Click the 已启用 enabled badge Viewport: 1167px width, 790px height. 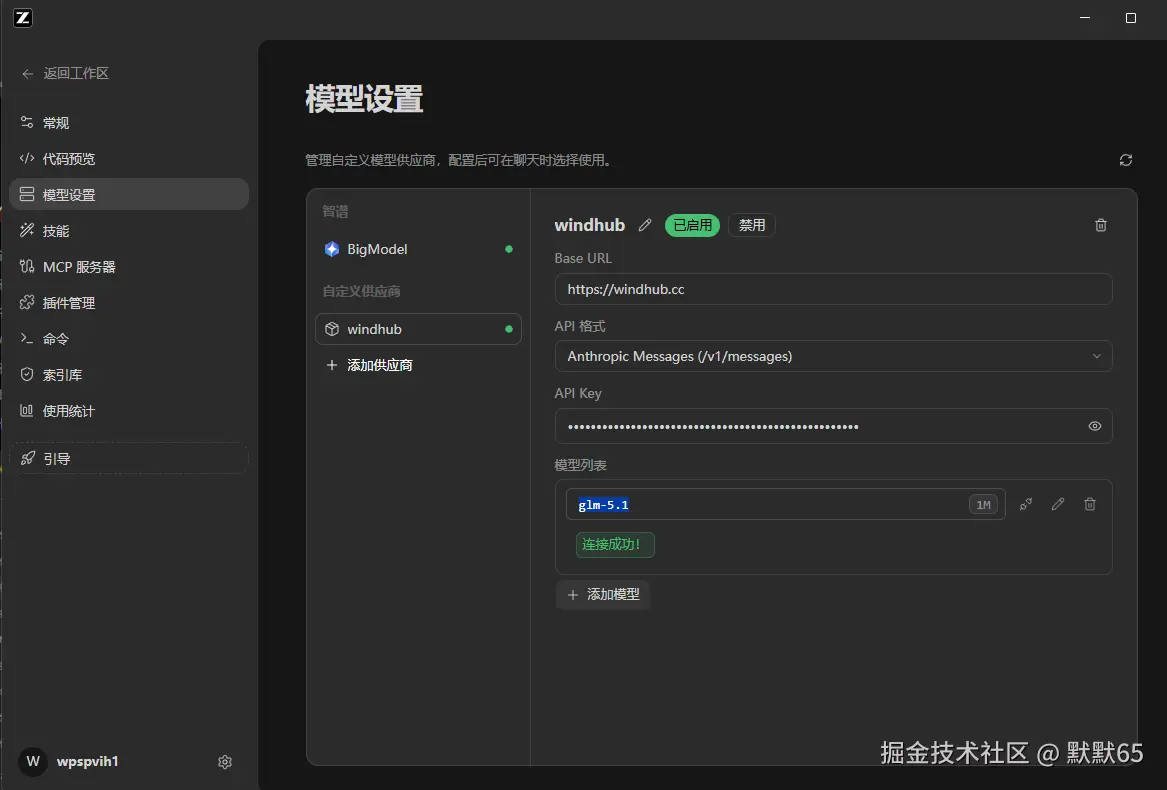click(x=692, y=225)
